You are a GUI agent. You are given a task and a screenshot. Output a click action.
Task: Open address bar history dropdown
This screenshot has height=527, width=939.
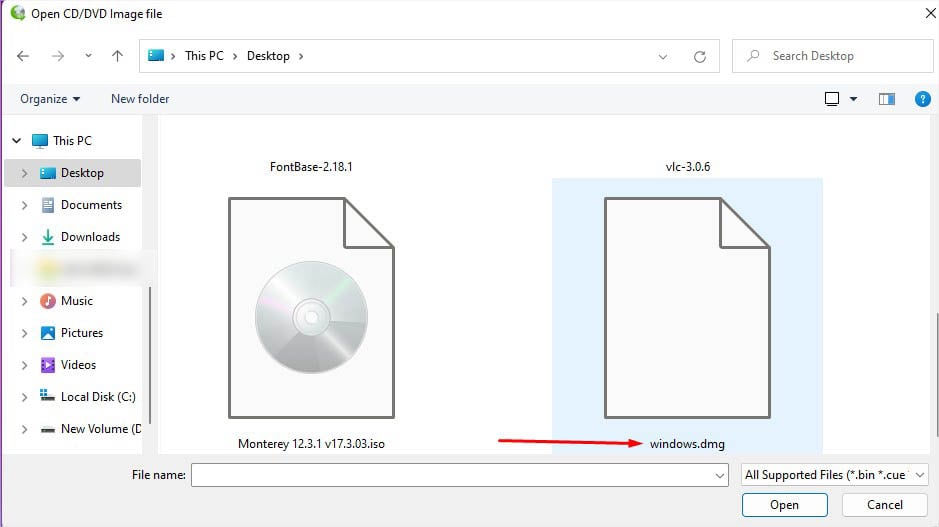click(662, 56)
